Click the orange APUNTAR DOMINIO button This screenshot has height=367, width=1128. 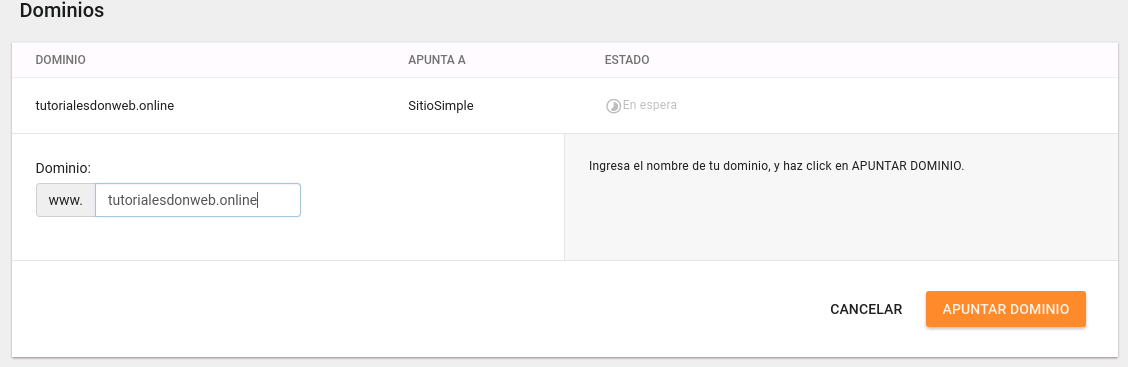[1005, 309]
